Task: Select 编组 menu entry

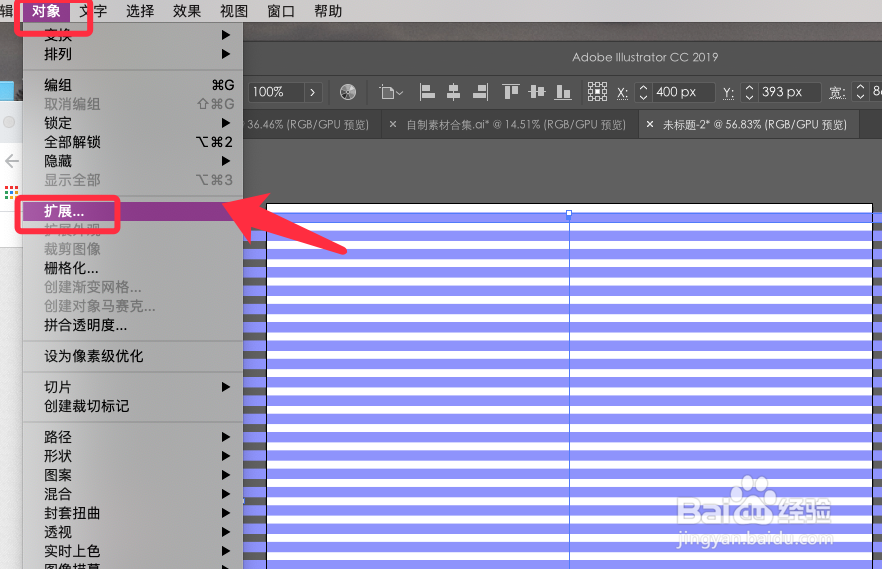Action: pos(133,85)
